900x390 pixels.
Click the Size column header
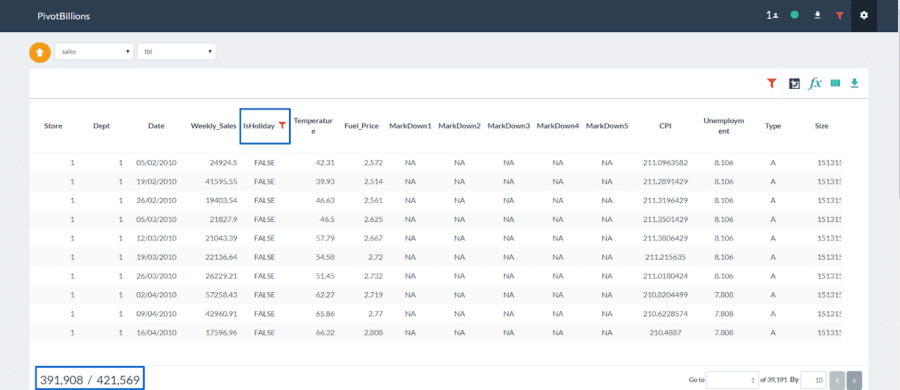[821, 126]
